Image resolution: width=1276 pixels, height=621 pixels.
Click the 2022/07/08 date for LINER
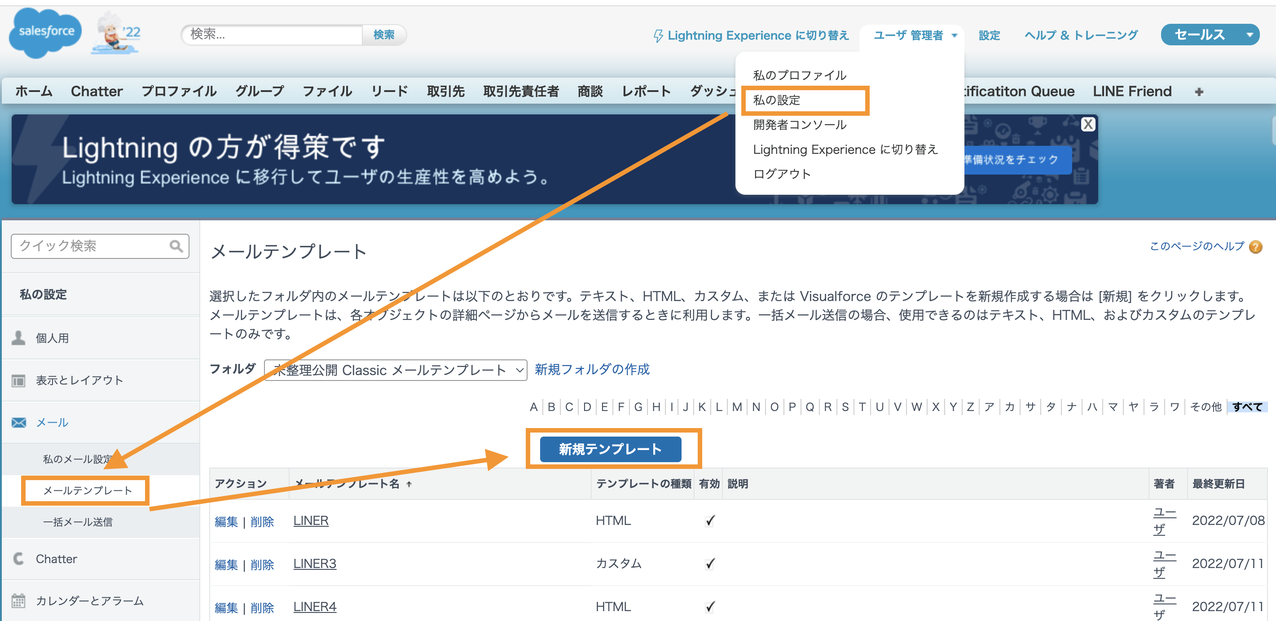[1228, 521]
